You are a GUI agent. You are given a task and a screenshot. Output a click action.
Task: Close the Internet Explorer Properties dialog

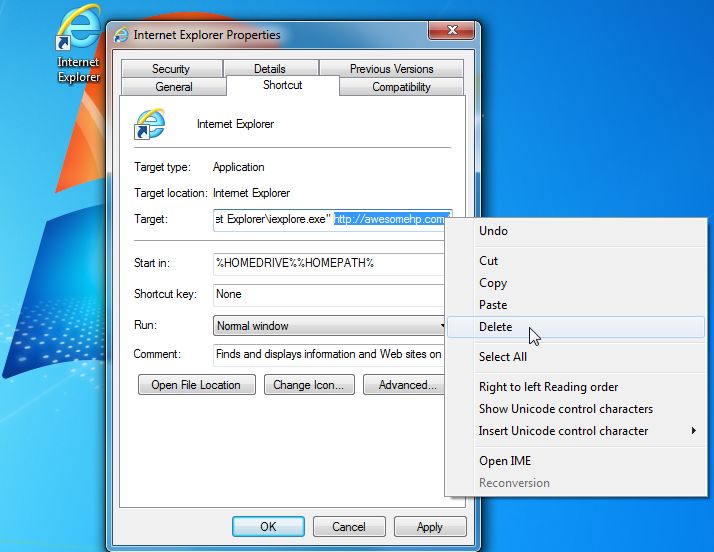point(451,30)
